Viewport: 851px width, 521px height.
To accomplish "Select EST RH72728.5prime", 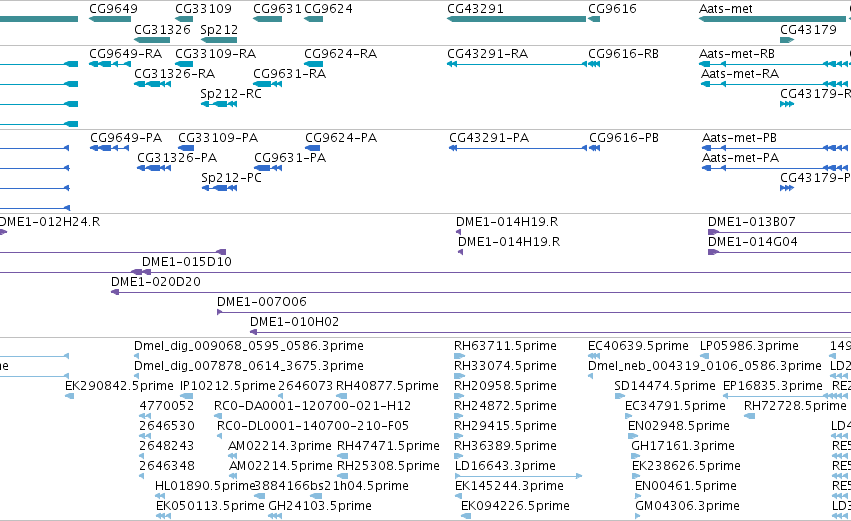I will pos(795,406).
